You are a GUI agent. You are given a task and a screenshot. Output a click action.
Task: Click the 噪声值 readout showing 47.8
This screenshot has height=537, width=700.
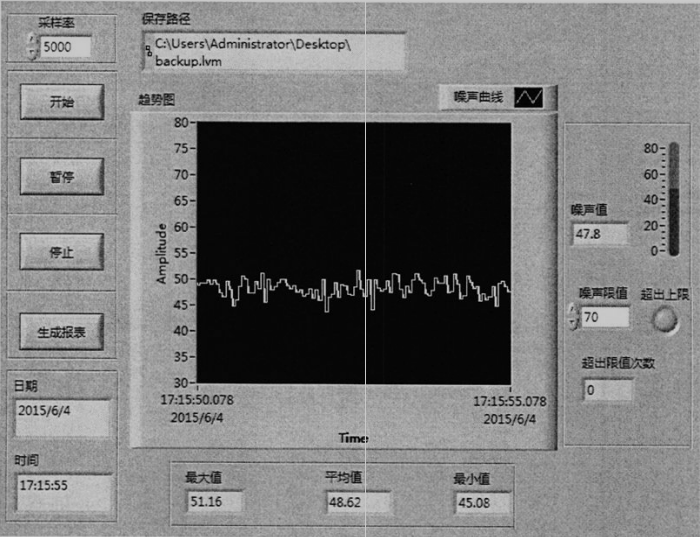597,234
